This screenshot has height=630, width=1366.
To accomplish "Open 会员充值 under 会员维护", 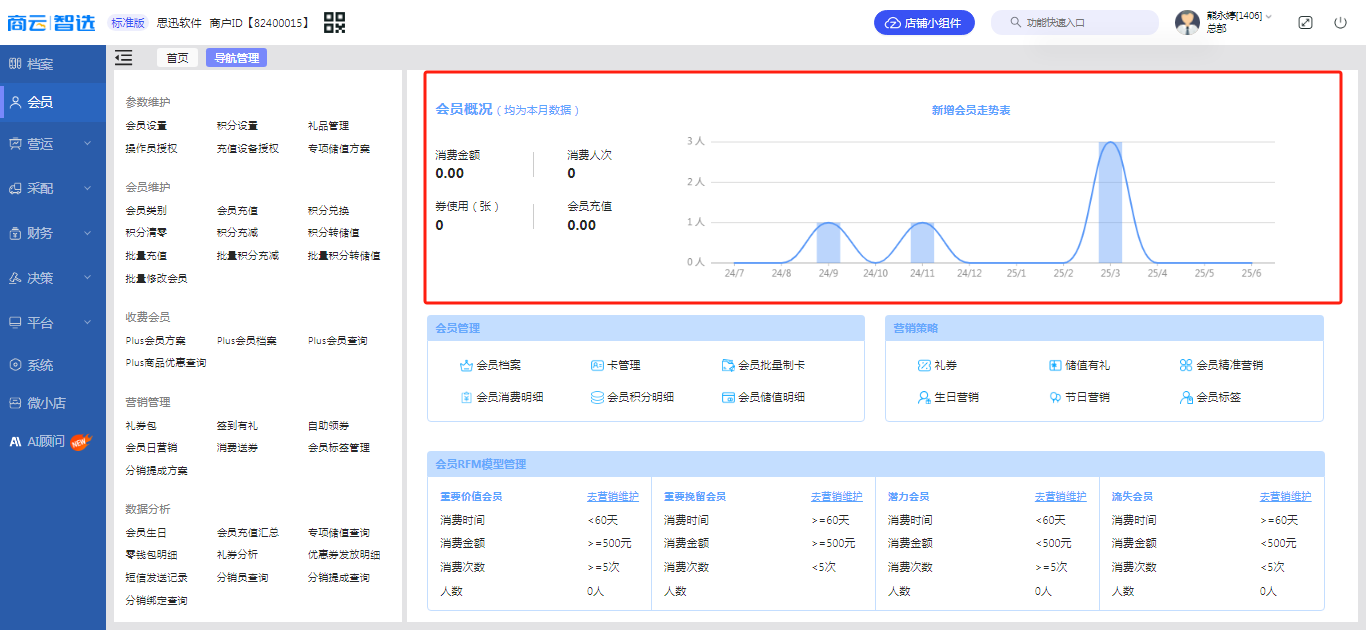I will (x=237, y=211).
